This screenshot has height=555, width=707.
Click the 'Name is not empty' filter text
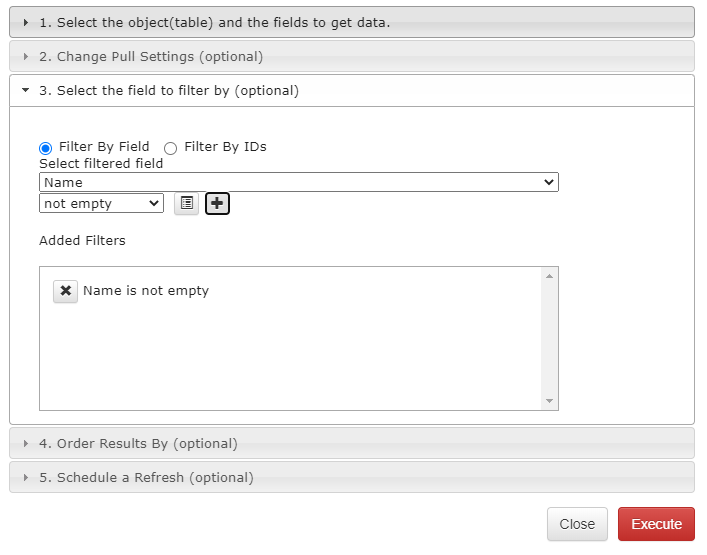tap(146, 291)
